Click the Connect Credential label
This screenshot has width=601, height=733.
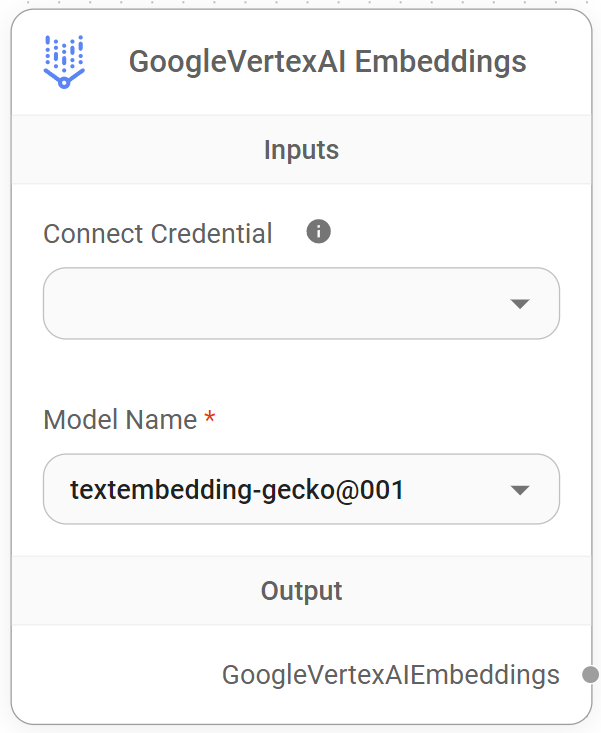click(x=158, y=234)
